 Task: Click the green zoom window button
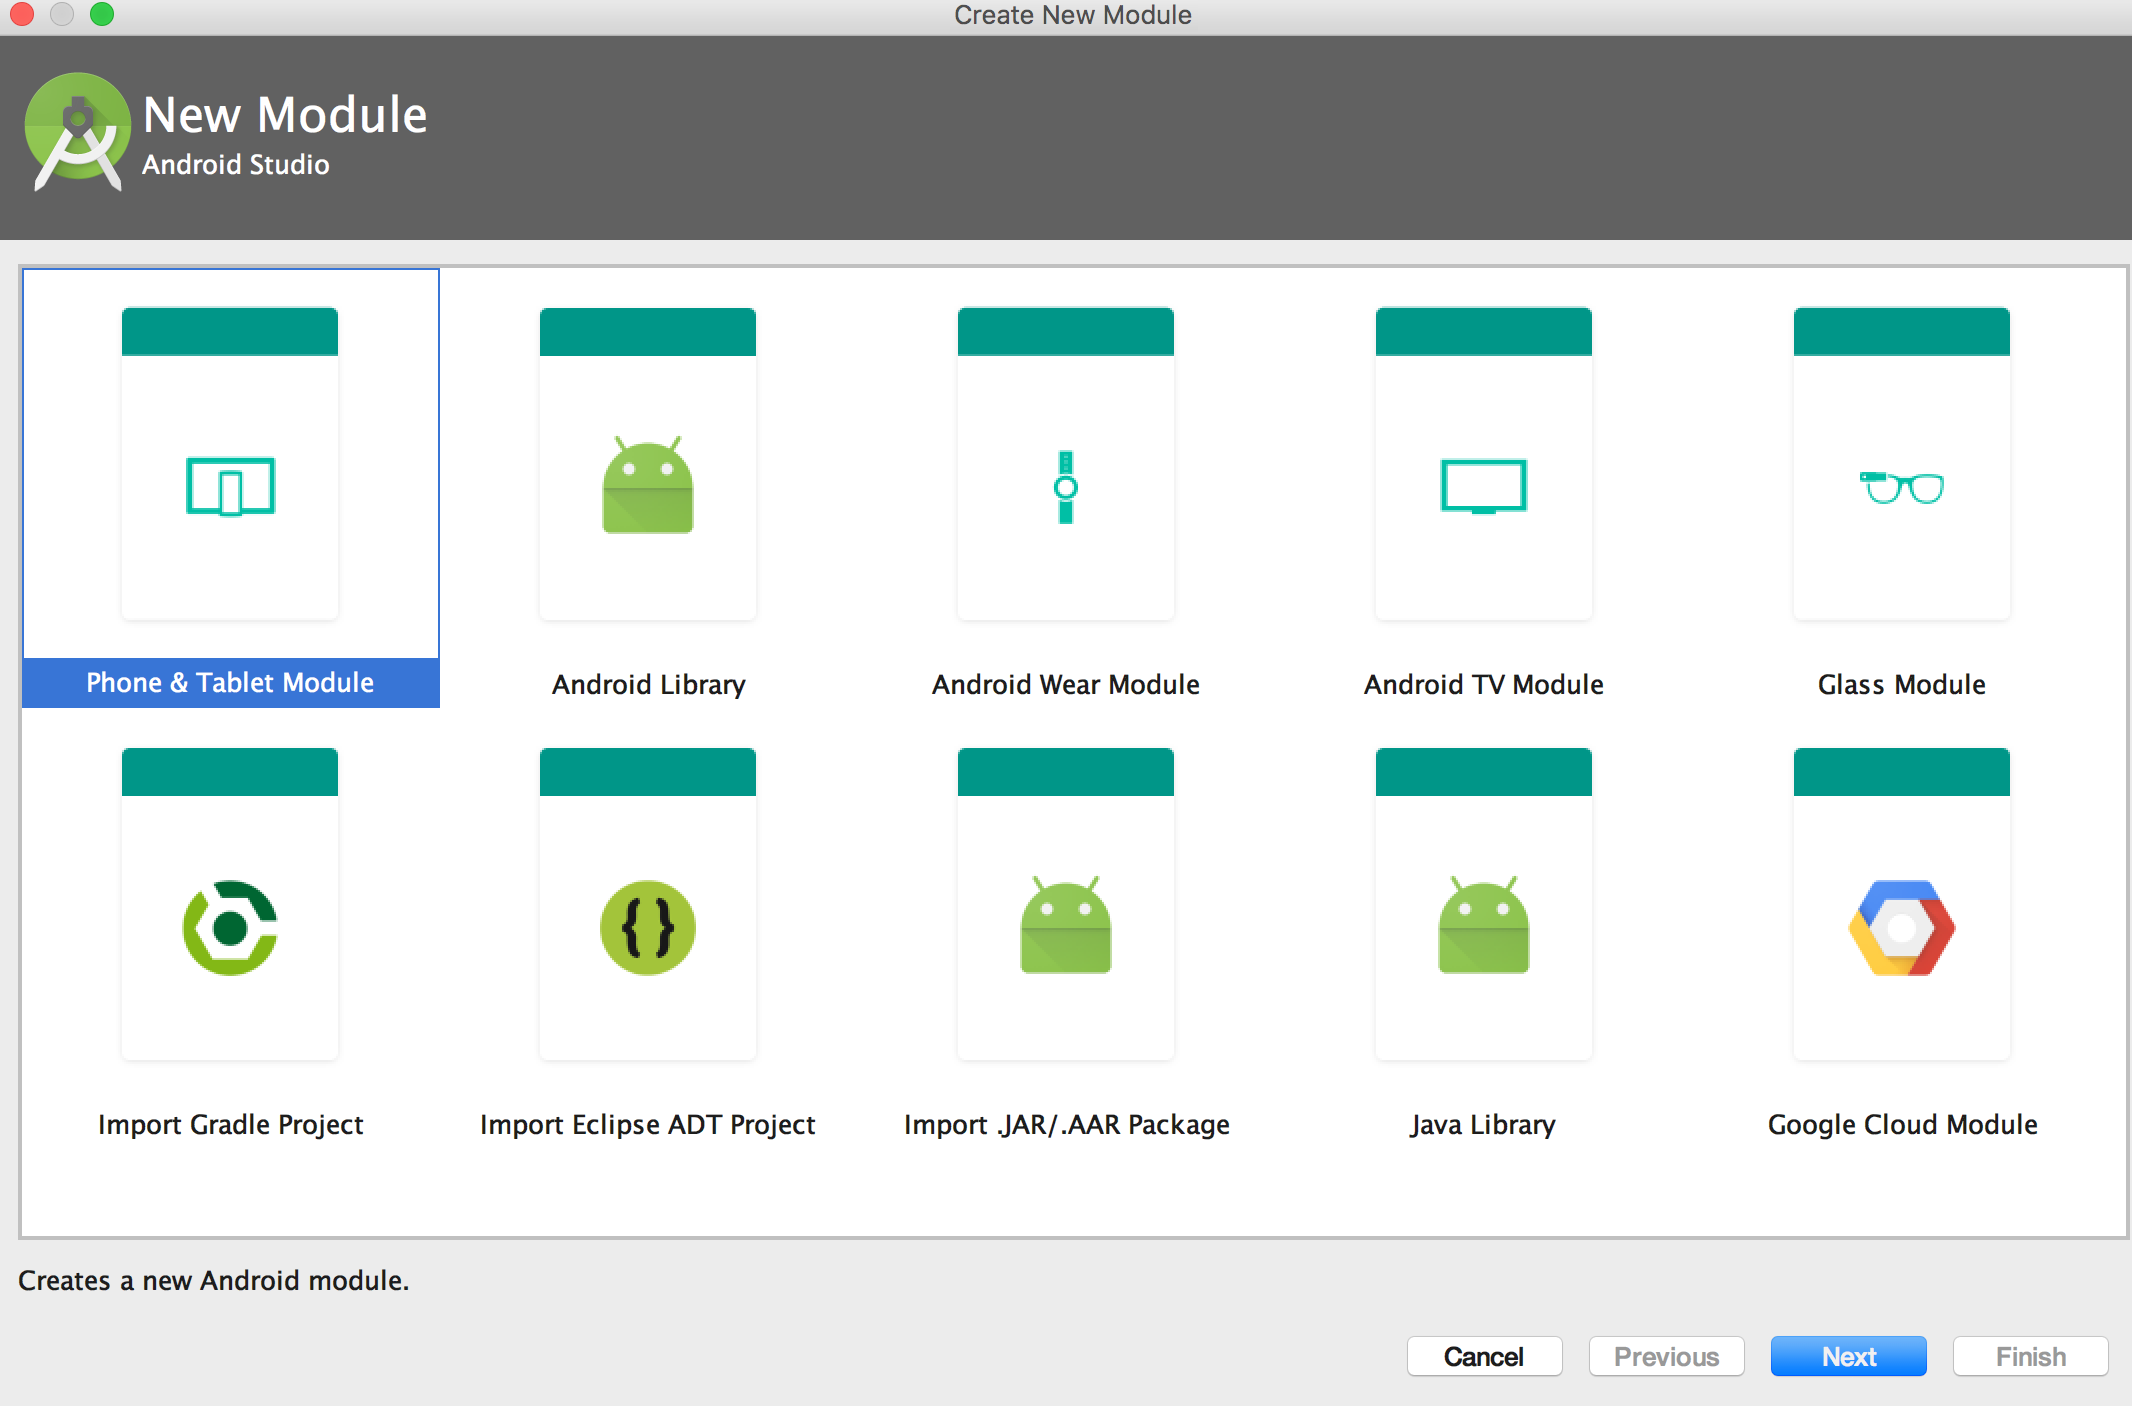pyautogui.click(x=102, y=14)
